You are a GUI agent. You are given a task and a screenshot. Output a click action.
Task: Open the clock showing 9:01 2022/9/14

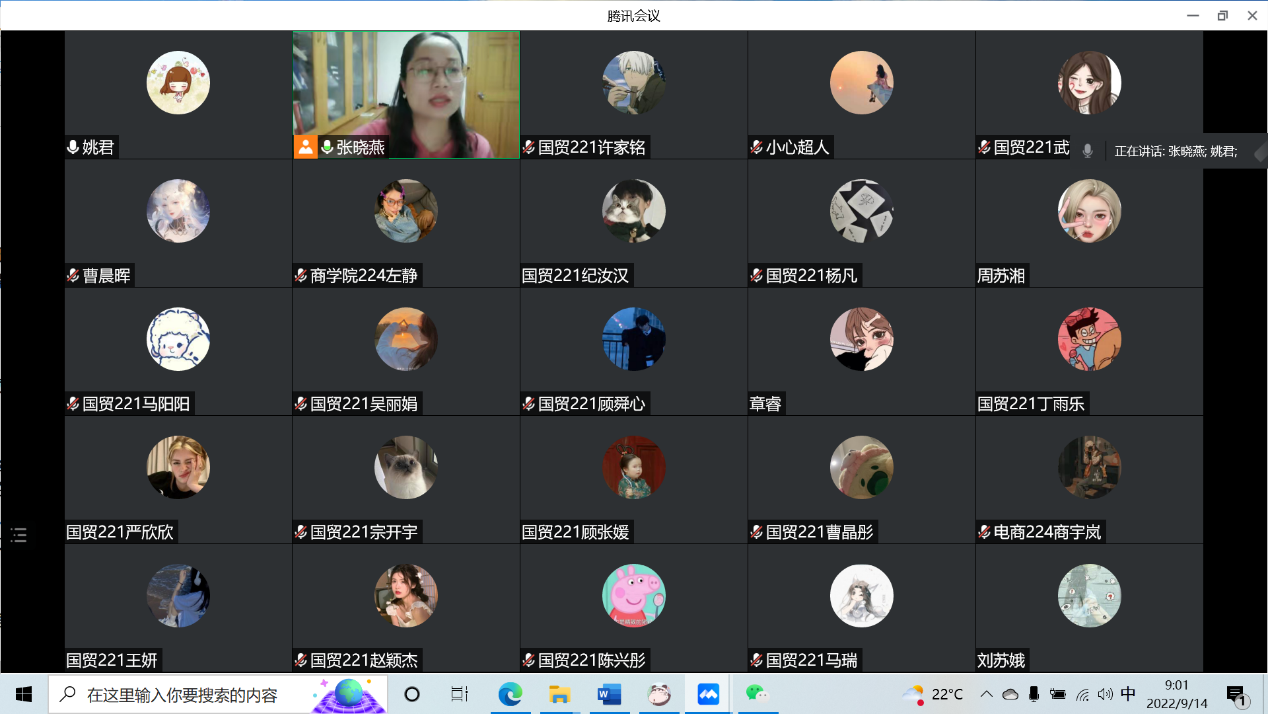point(1178,694)
